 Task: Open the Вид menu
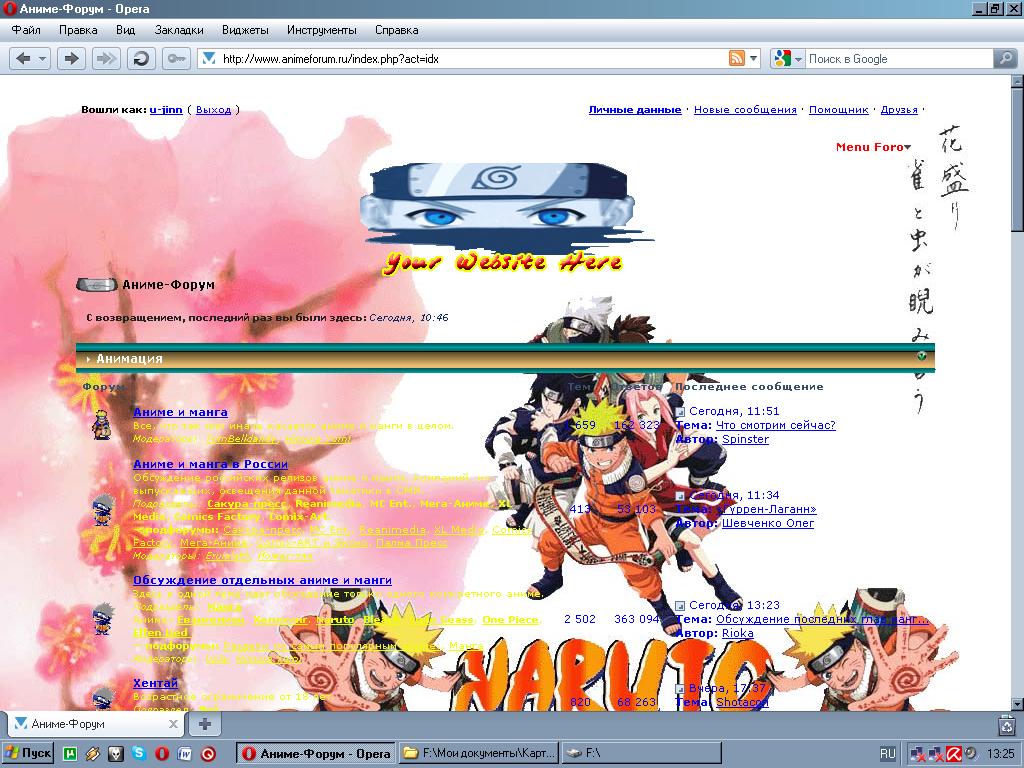click(x=125, y=30)
